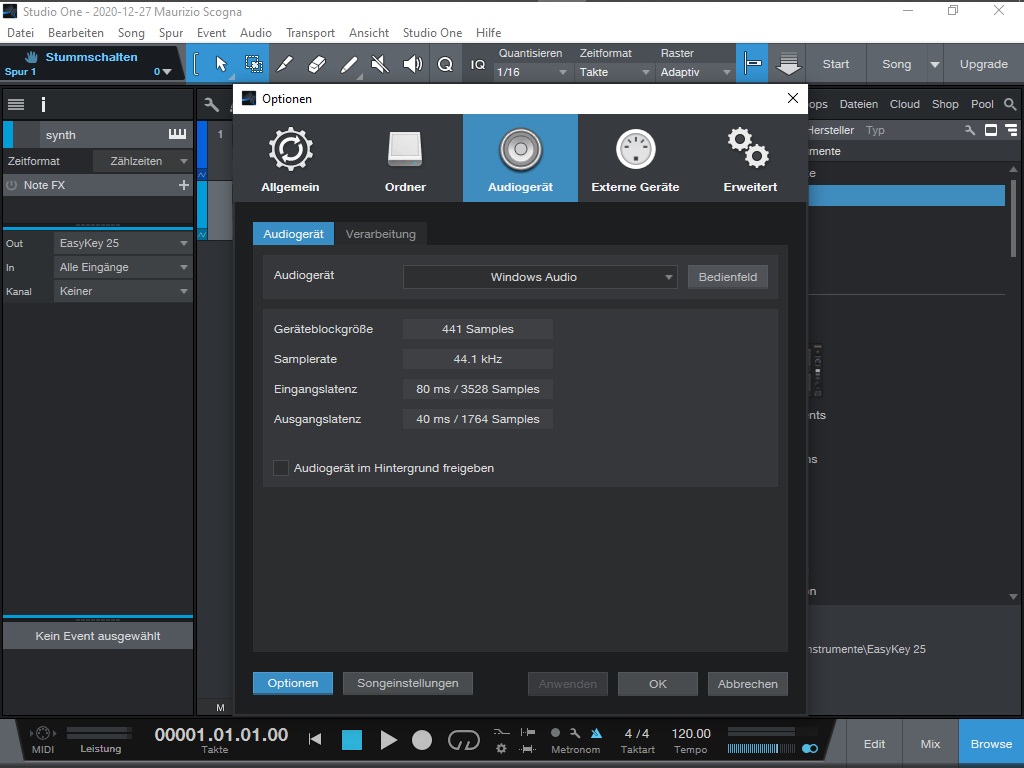
Task: Open the Erweitert options page
Action: (750, 158)
